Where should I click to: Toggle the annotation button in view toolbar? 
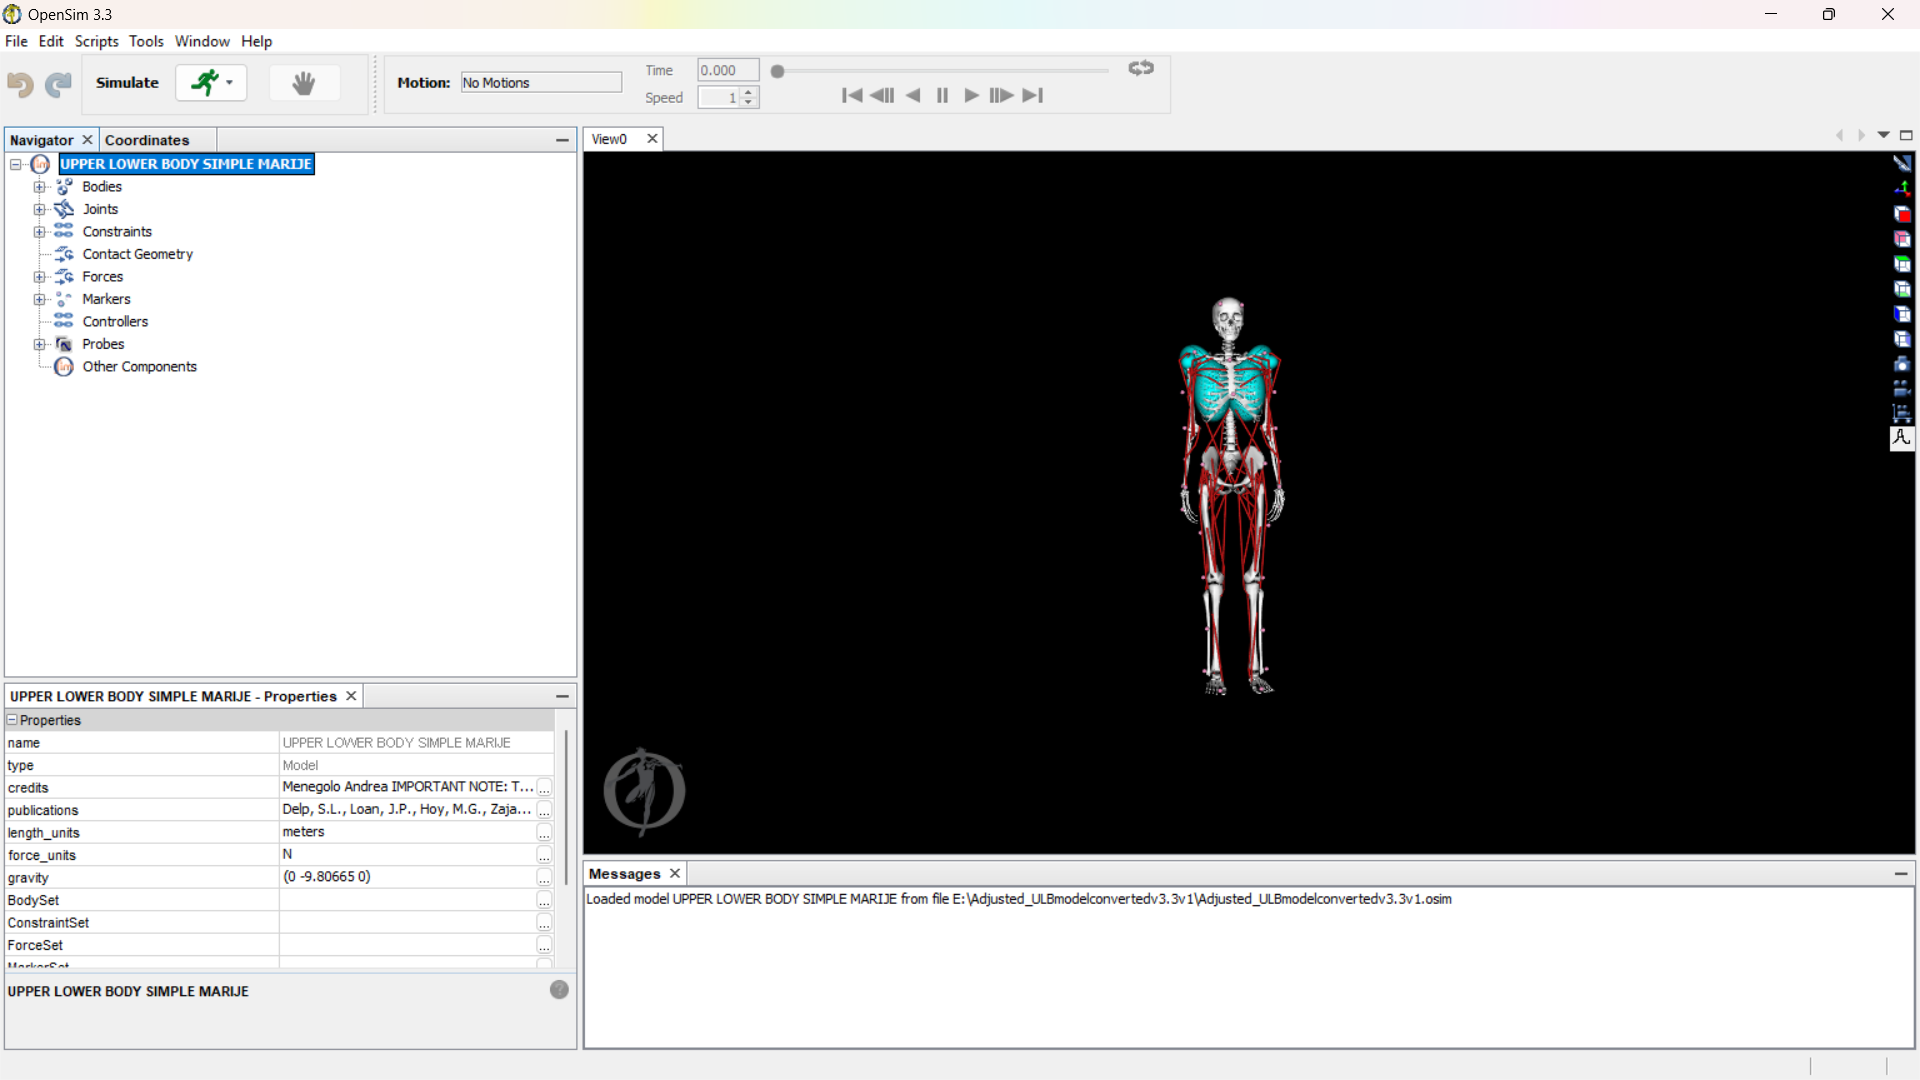(x=1902, y=438)
